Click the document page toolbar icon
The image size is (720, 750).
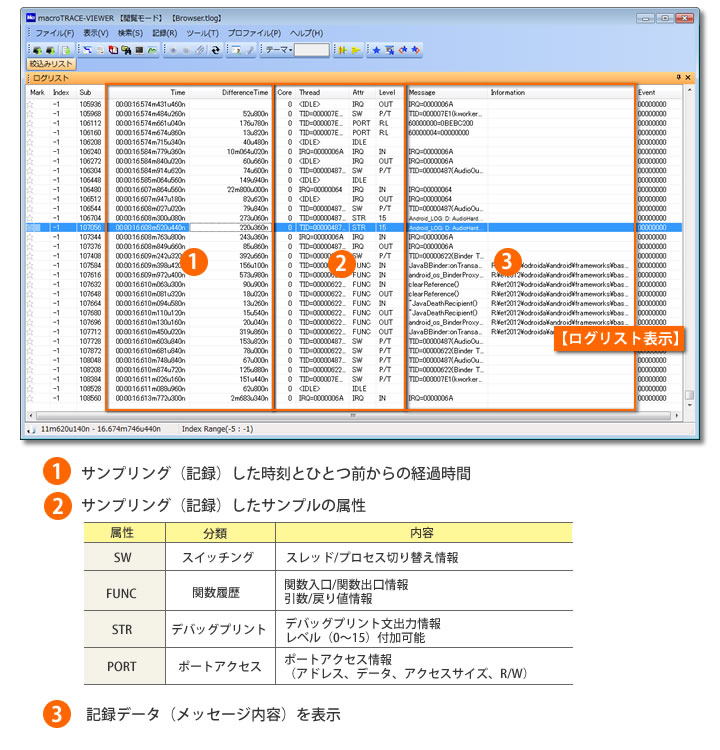(66, 50)
